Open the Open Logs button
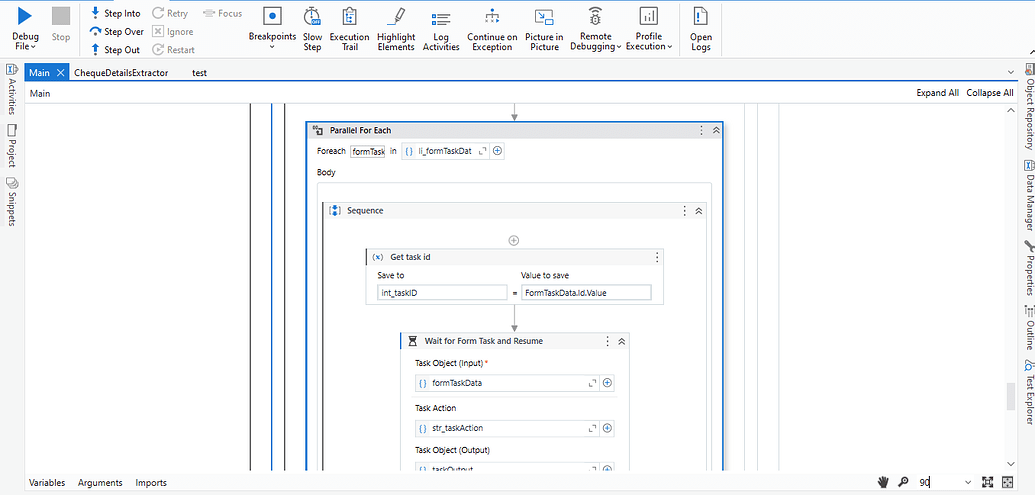The height and width of the screenshot is (495, 1035). coord(700,28)
